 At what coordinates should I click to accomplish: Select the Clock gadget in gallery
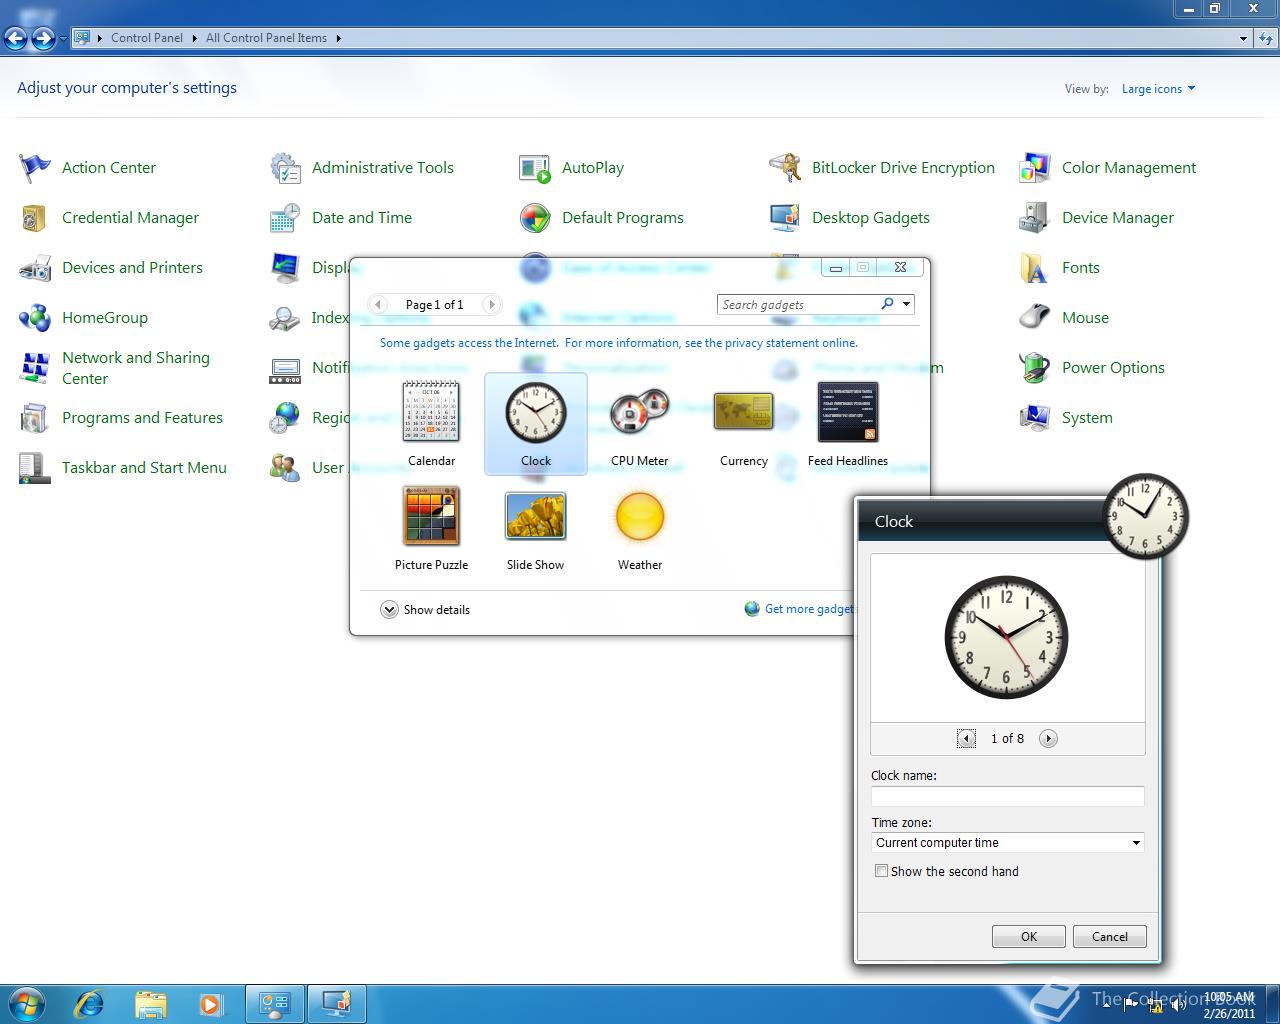coord(535,423)
